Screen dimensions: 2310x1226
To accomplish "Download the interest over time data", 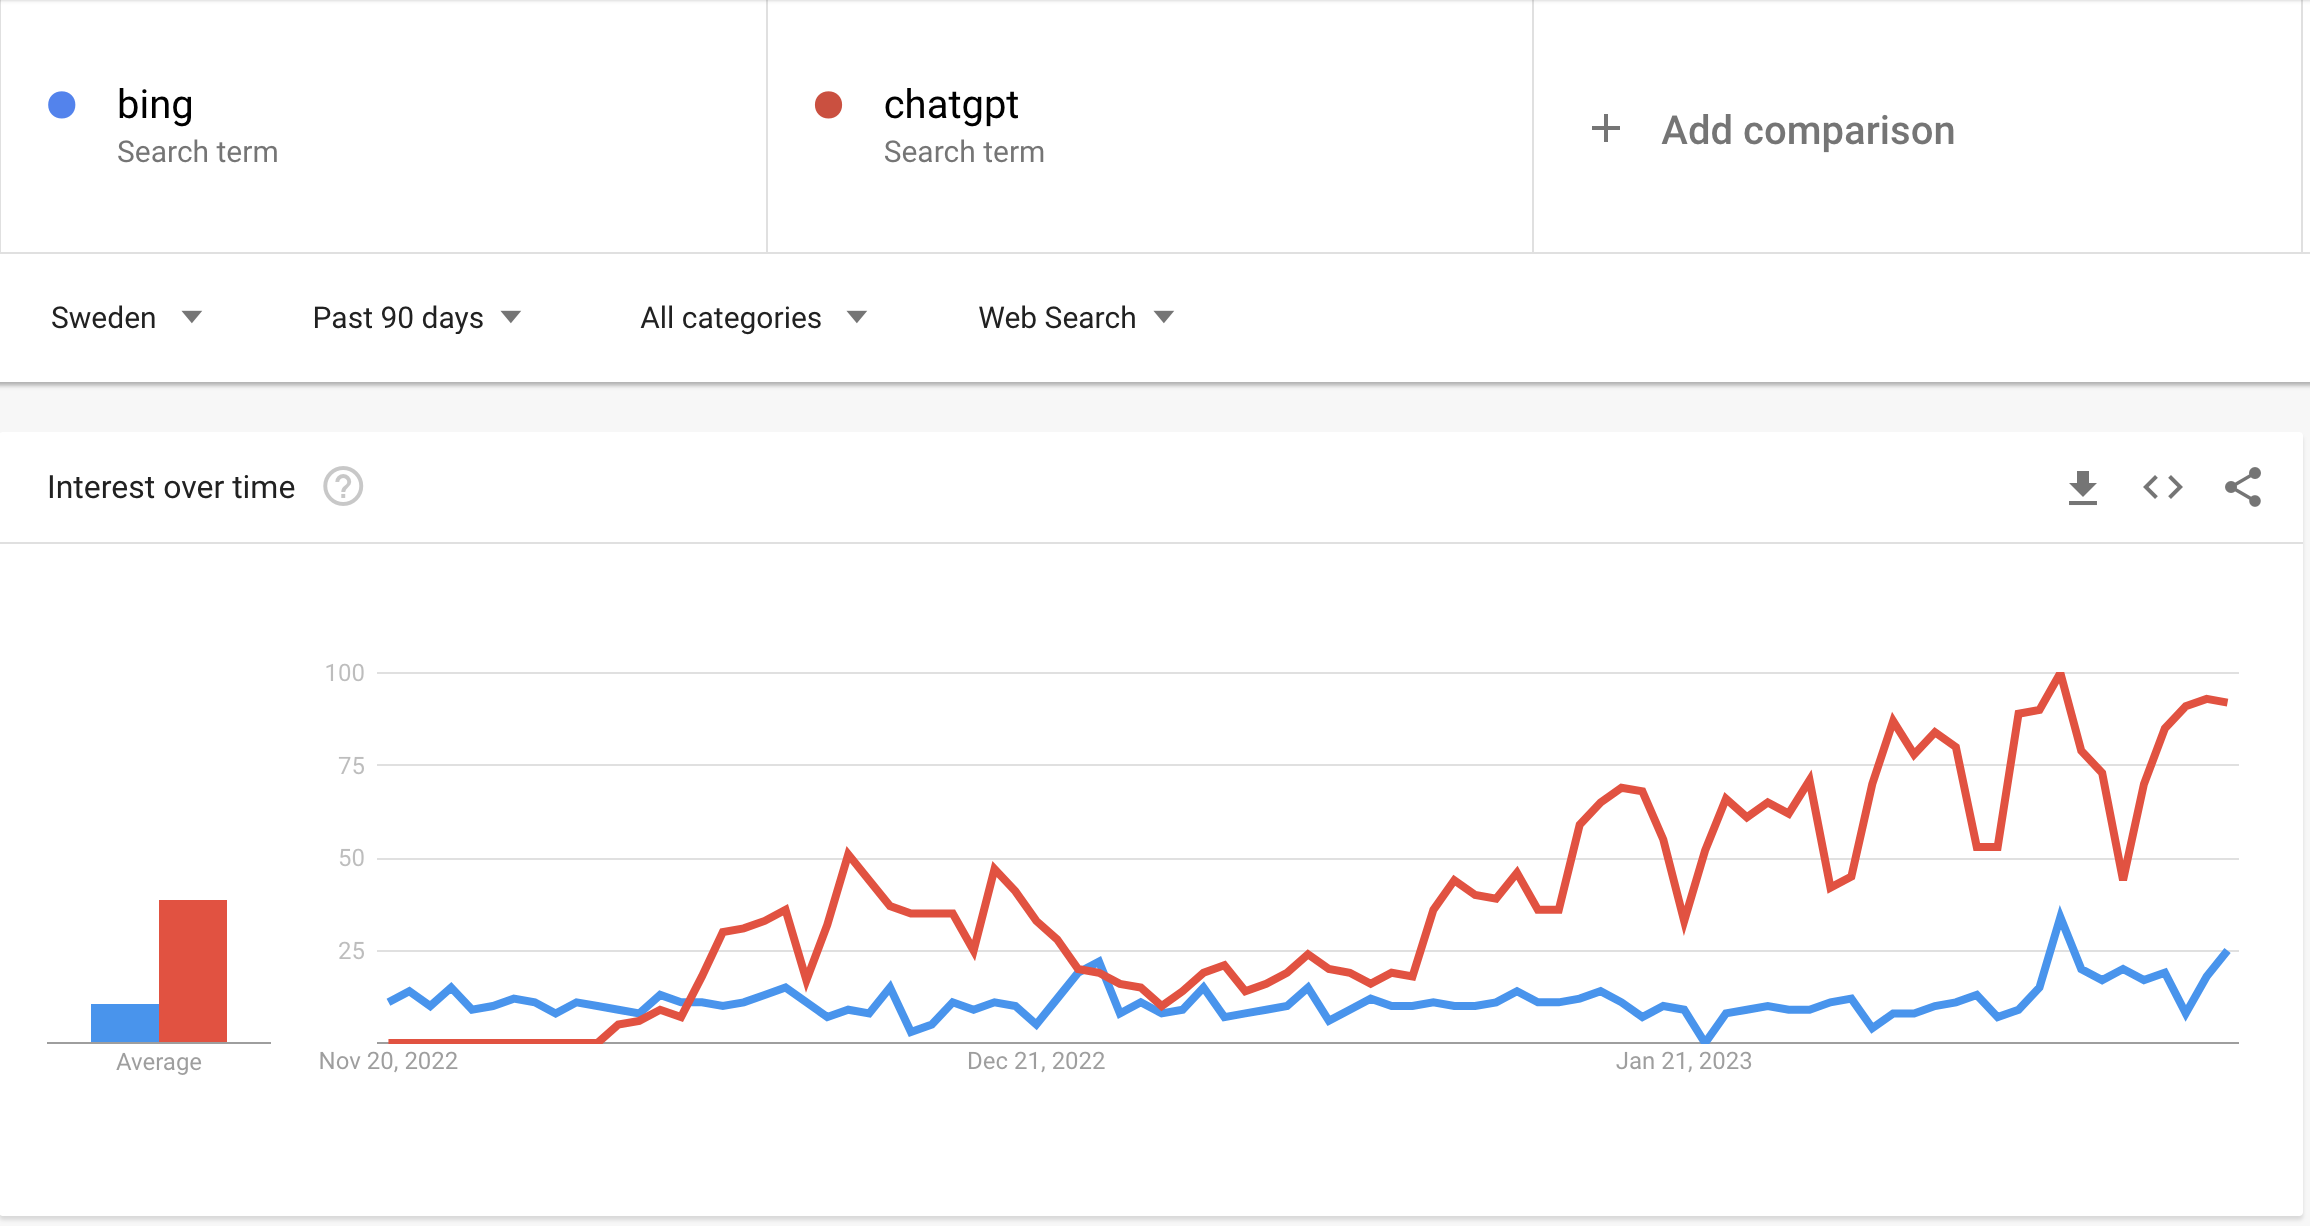I will pos(2083,488).
